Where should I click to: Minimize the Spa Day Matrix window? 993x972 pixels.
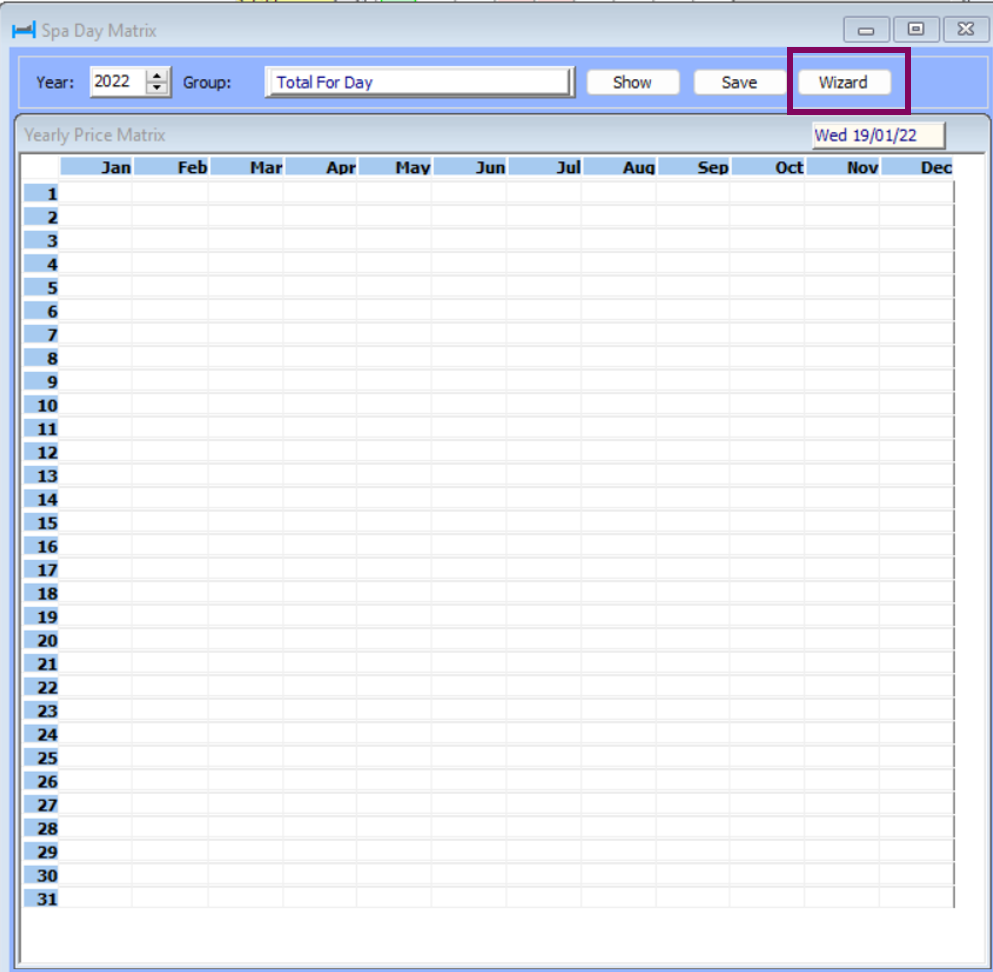tap(866, 30)
